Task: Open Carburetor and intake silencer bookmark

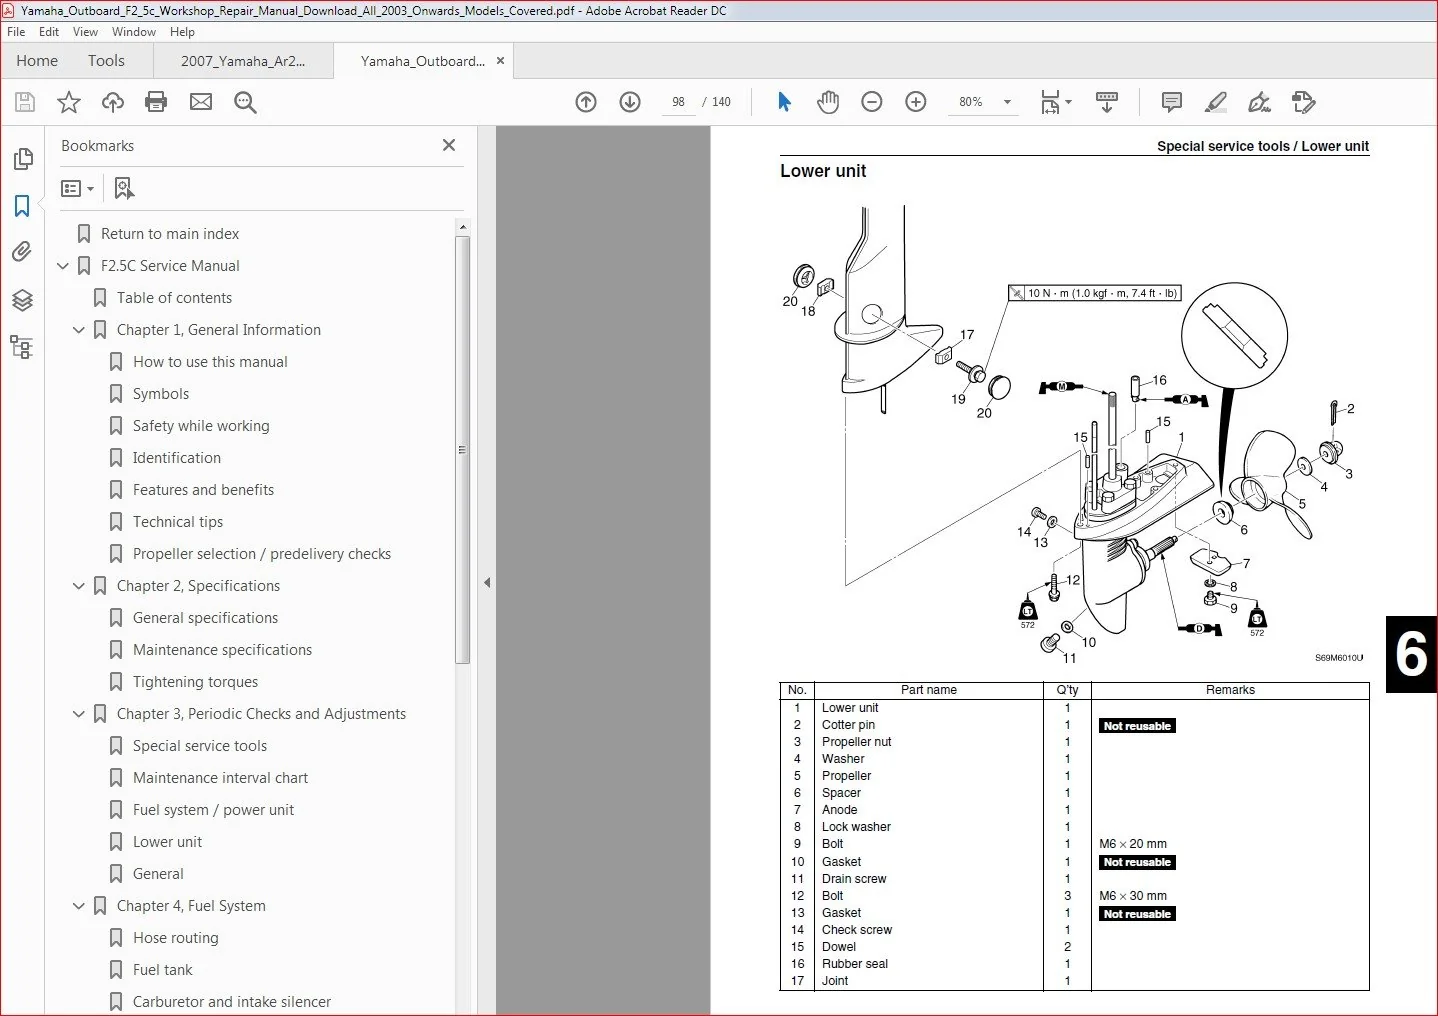Action: click(x=232, y=1002)
